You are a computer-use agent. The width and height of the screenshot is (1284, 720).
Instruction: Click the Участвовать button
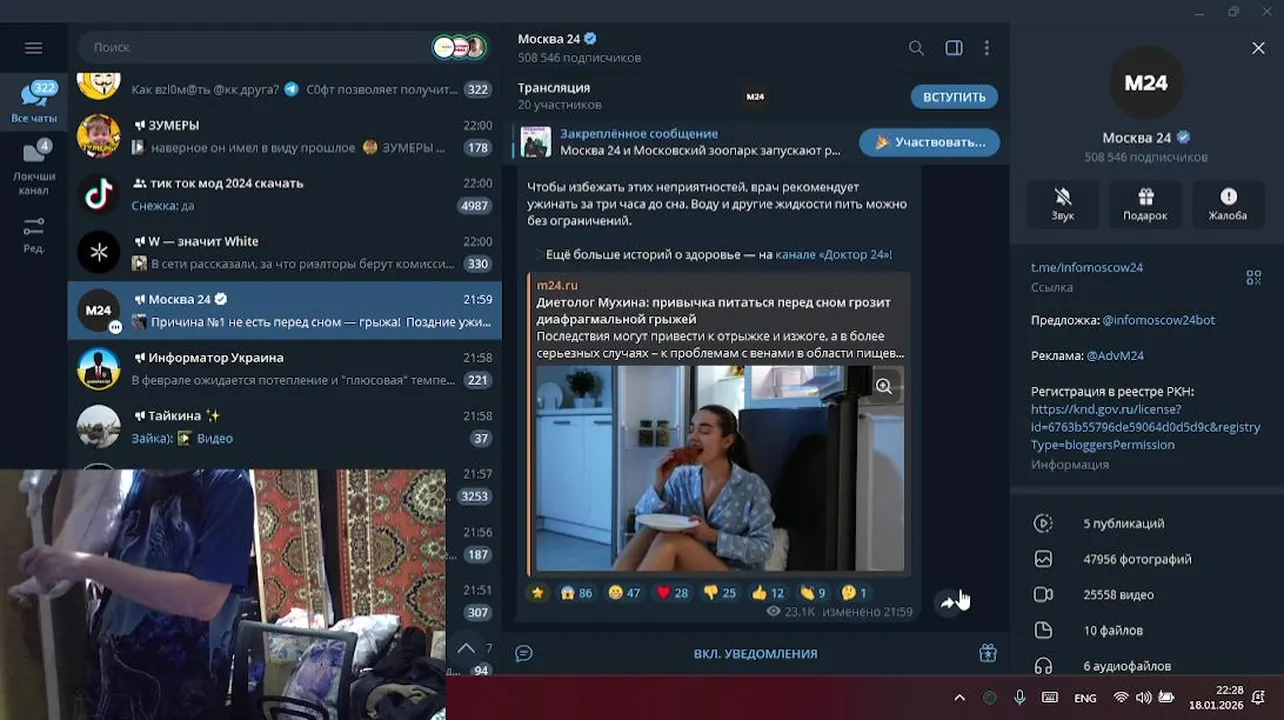click(929, 142)
